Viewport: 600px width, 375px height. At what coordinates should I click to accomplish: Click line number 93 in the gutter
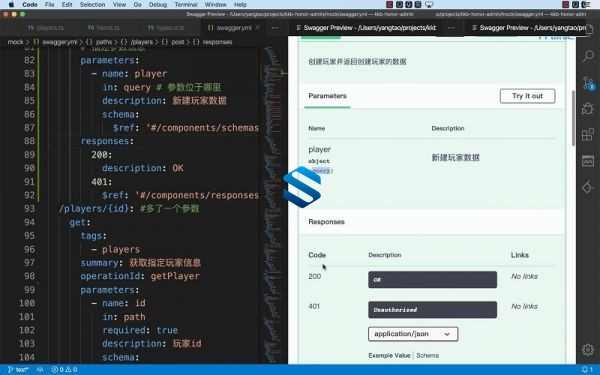click(x=29, y=209)
